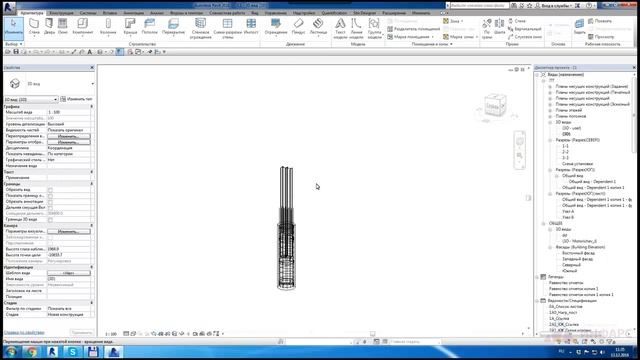Select the Текст модели (Model text) tool

click(x=340, y=28)
